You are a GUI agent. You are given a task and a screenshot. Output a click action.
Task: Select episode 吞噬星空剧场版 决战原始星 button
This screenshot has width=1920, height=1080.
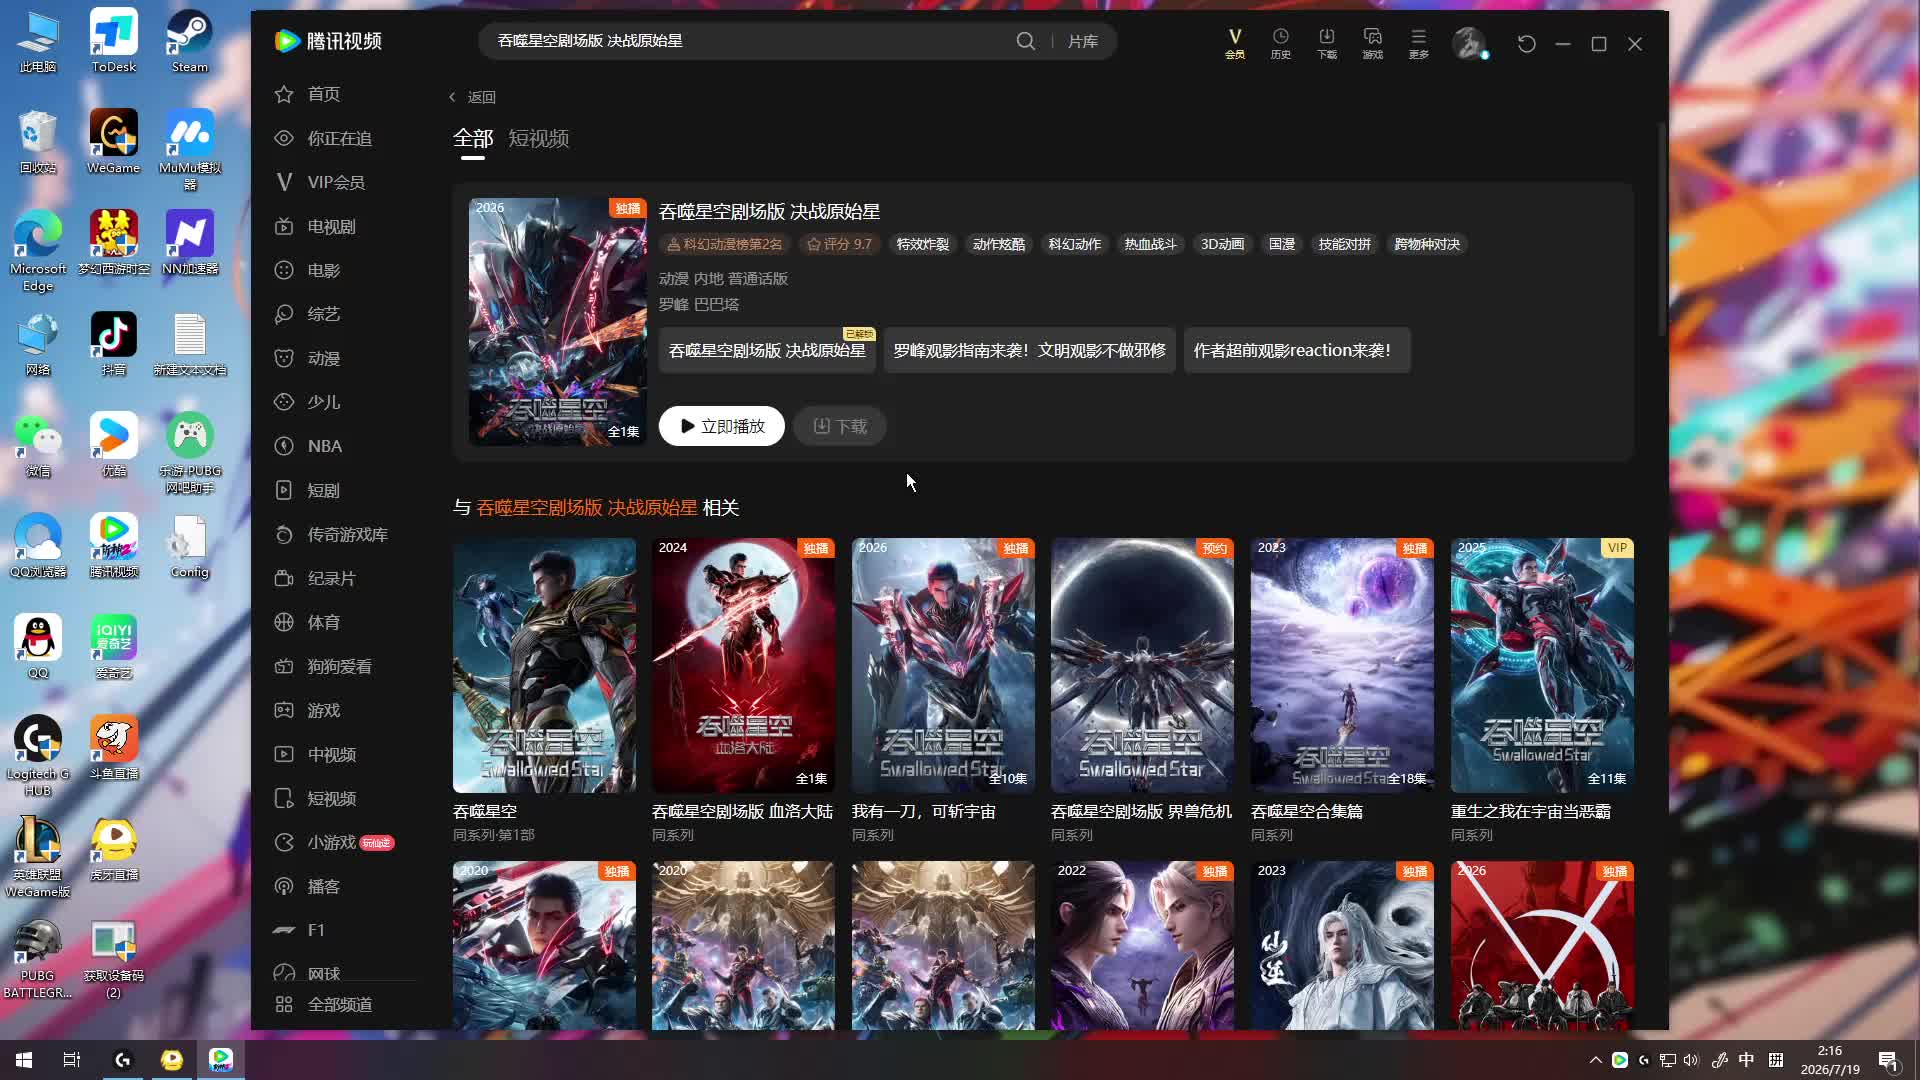(767, 350)
